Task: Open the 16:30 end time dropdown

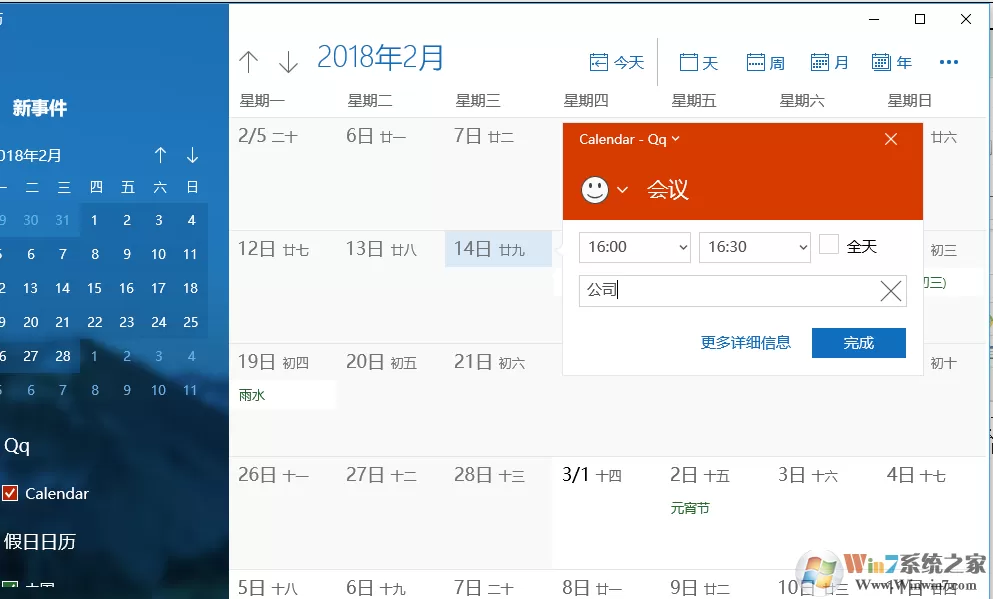Action: (754, 247)
